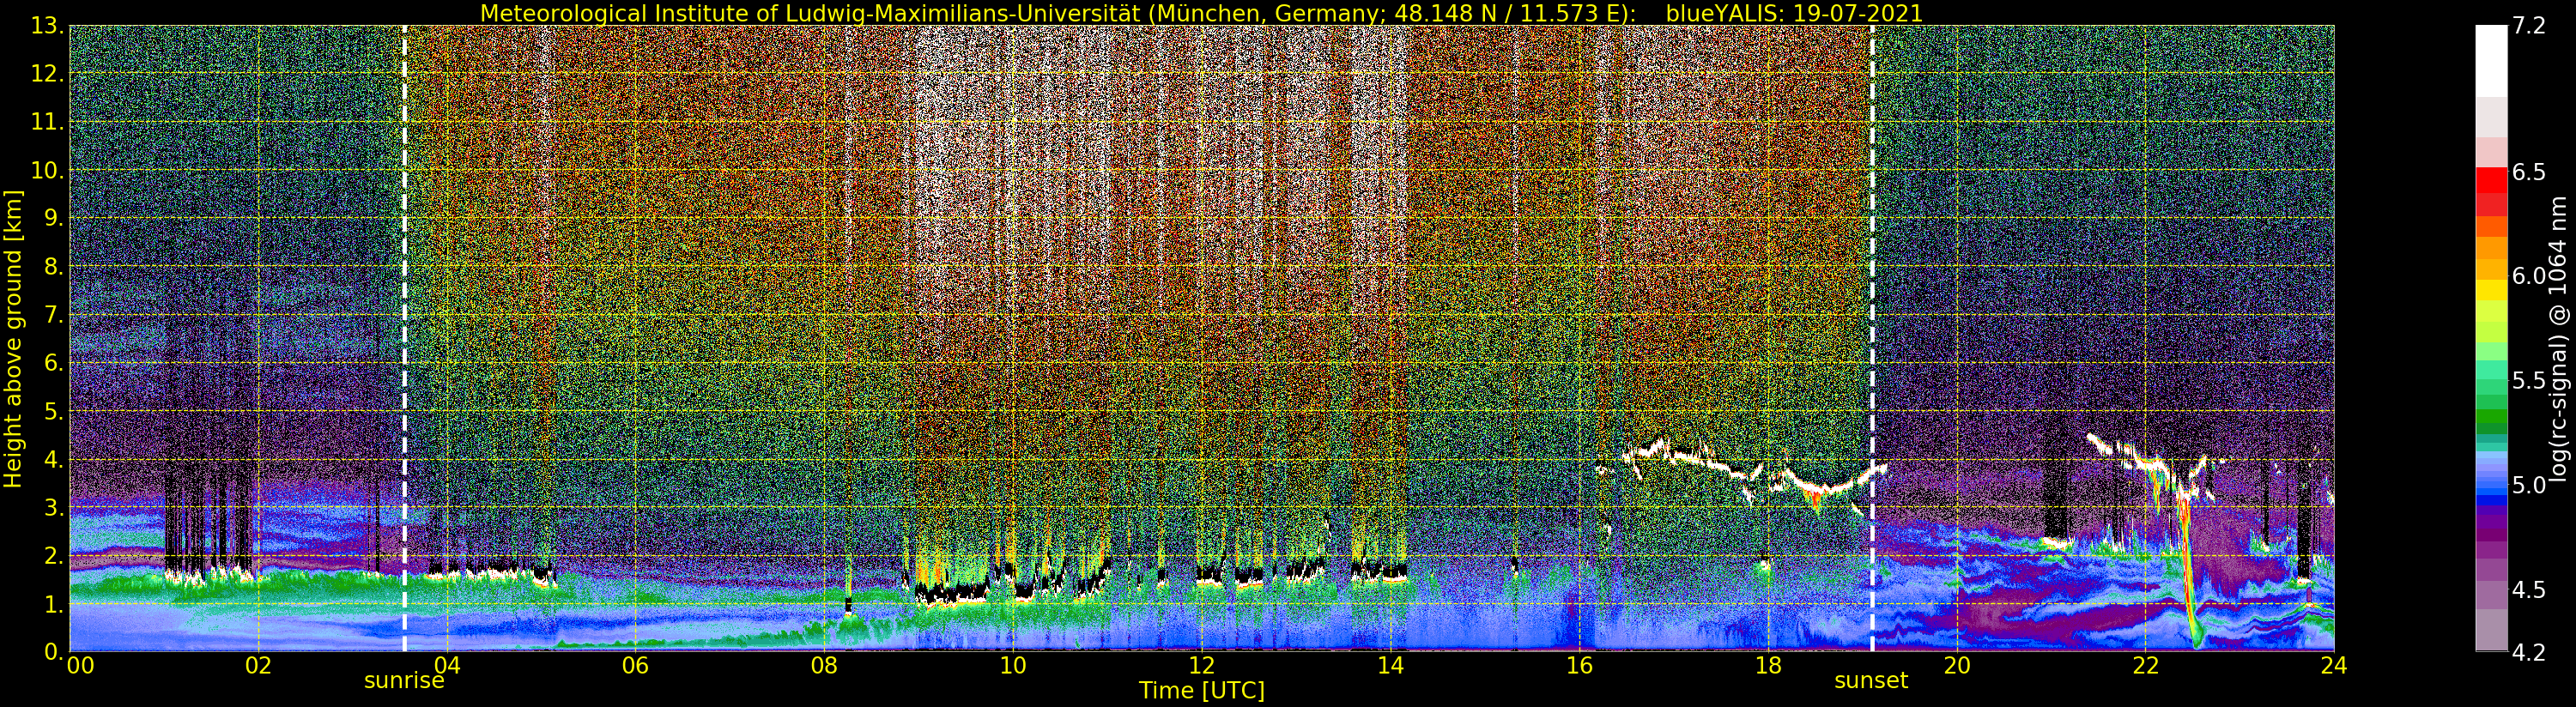Click the colorbar tick label 4.5
The height and width of the screenshot is (707, 2576).
click(x=2528, y=590)
